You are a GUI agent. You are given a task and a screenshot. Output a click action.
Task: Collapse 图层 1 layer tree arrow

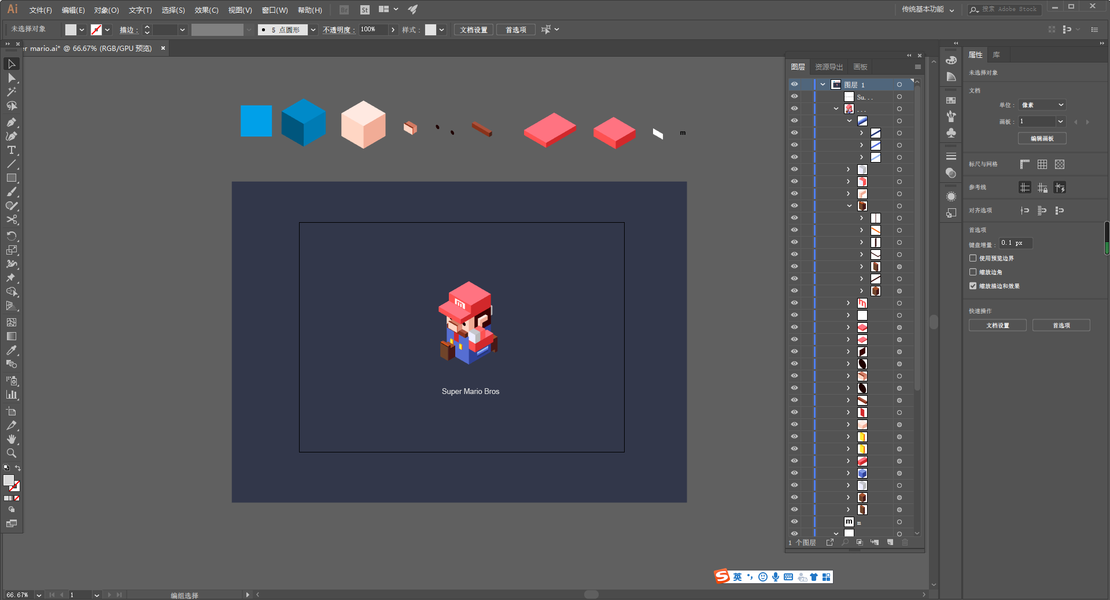823,85
